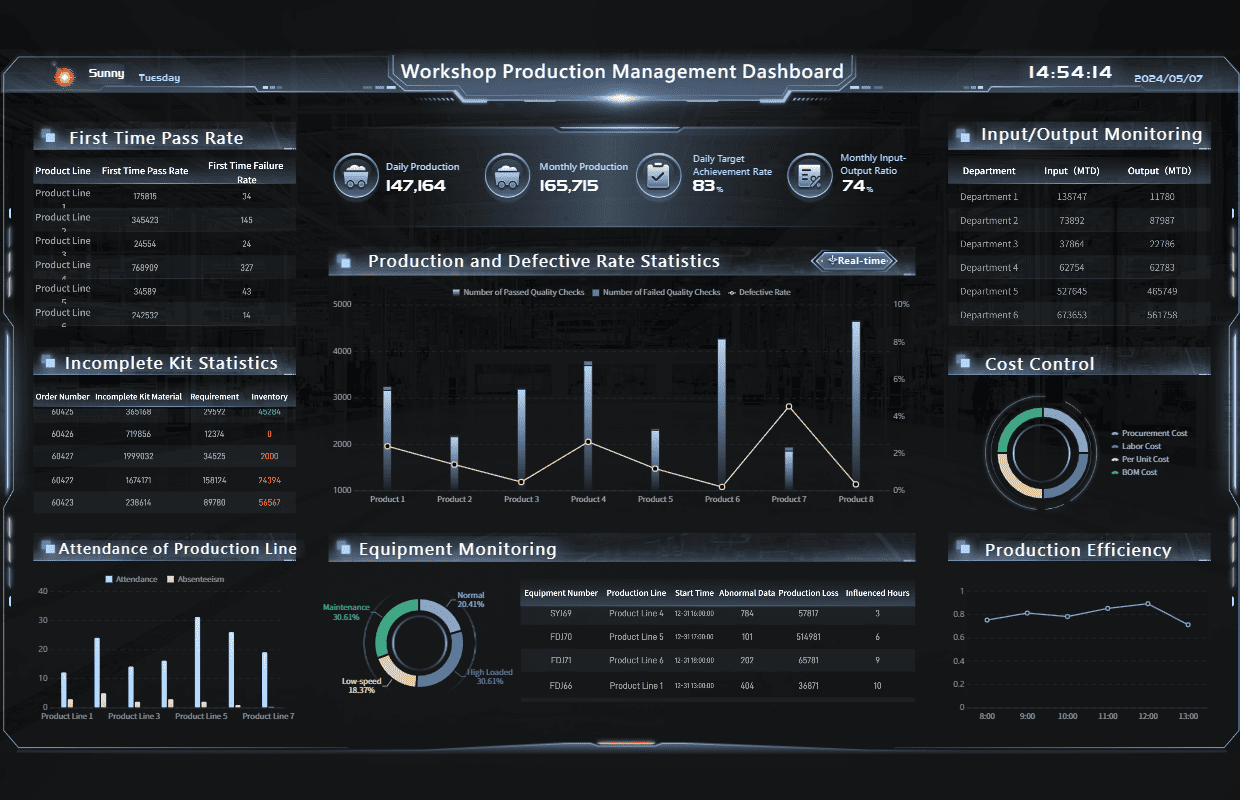Click the Daily Production mine cart icon
This screenshot has height=800, width=1240.
coord(353,176)
